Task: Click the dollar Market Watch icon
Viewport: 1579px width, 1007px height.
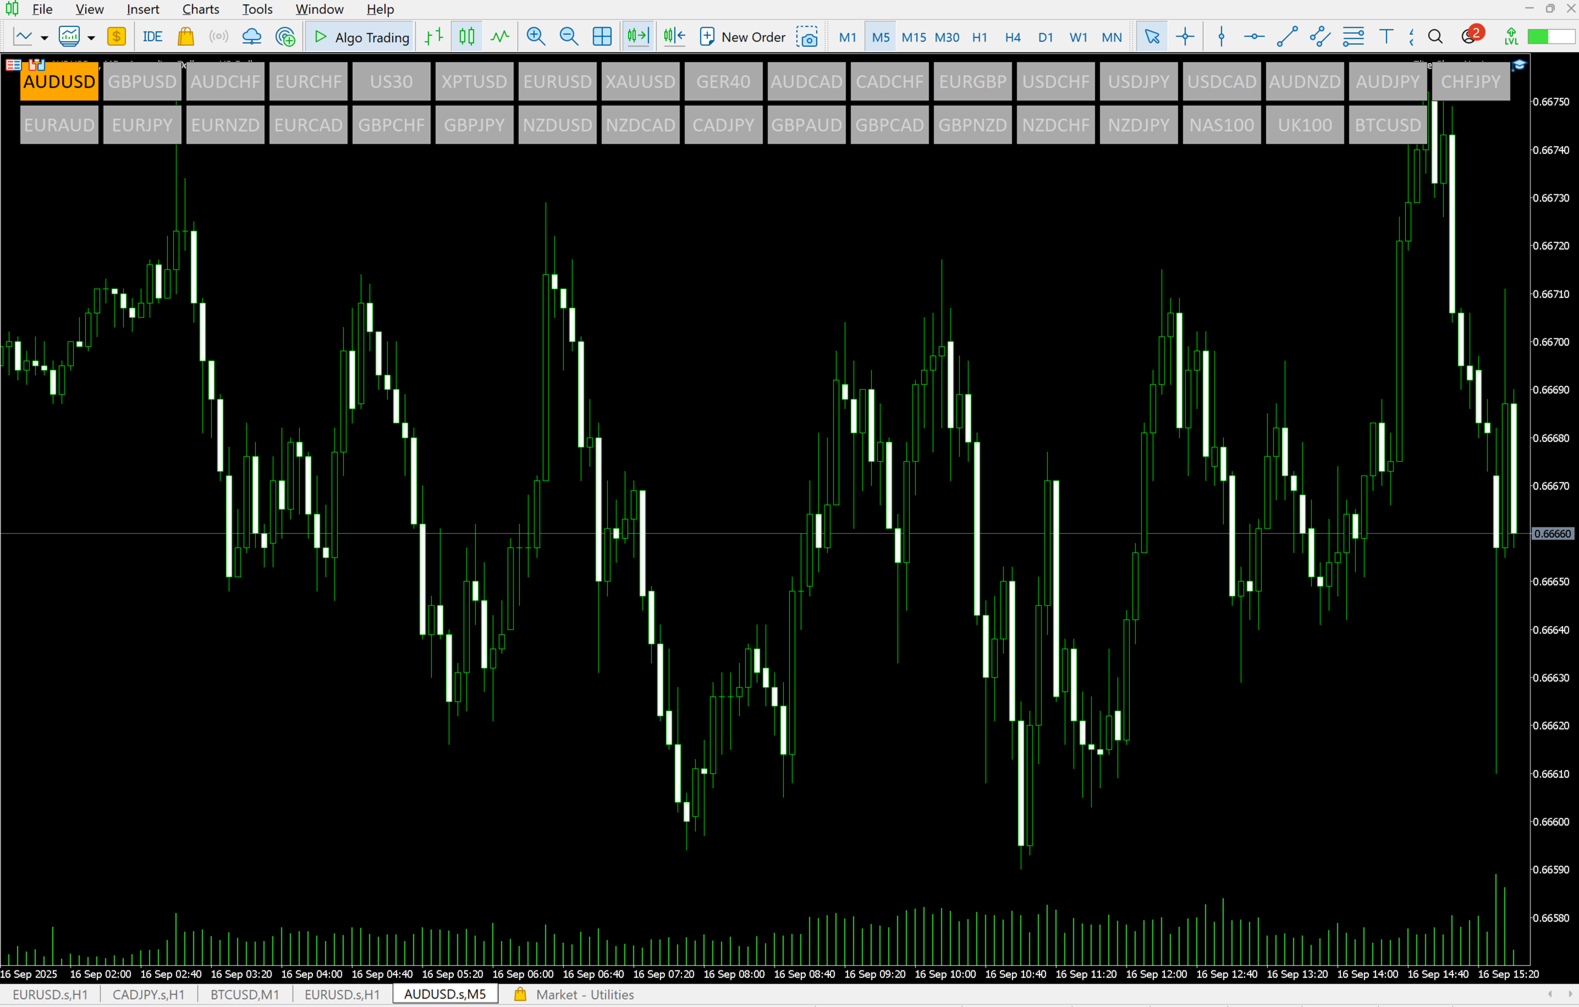Action: tap(116, 37)
